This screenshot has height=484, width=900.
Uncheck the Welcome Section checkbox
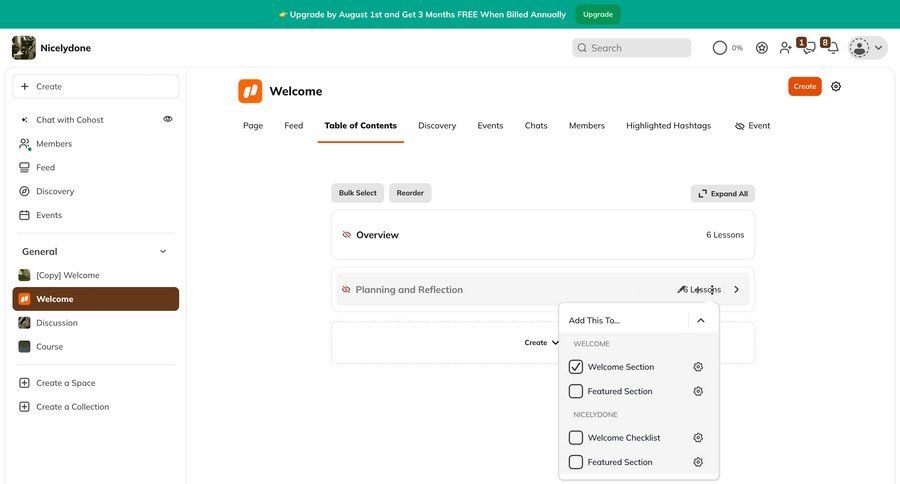[x=576, y=366]
